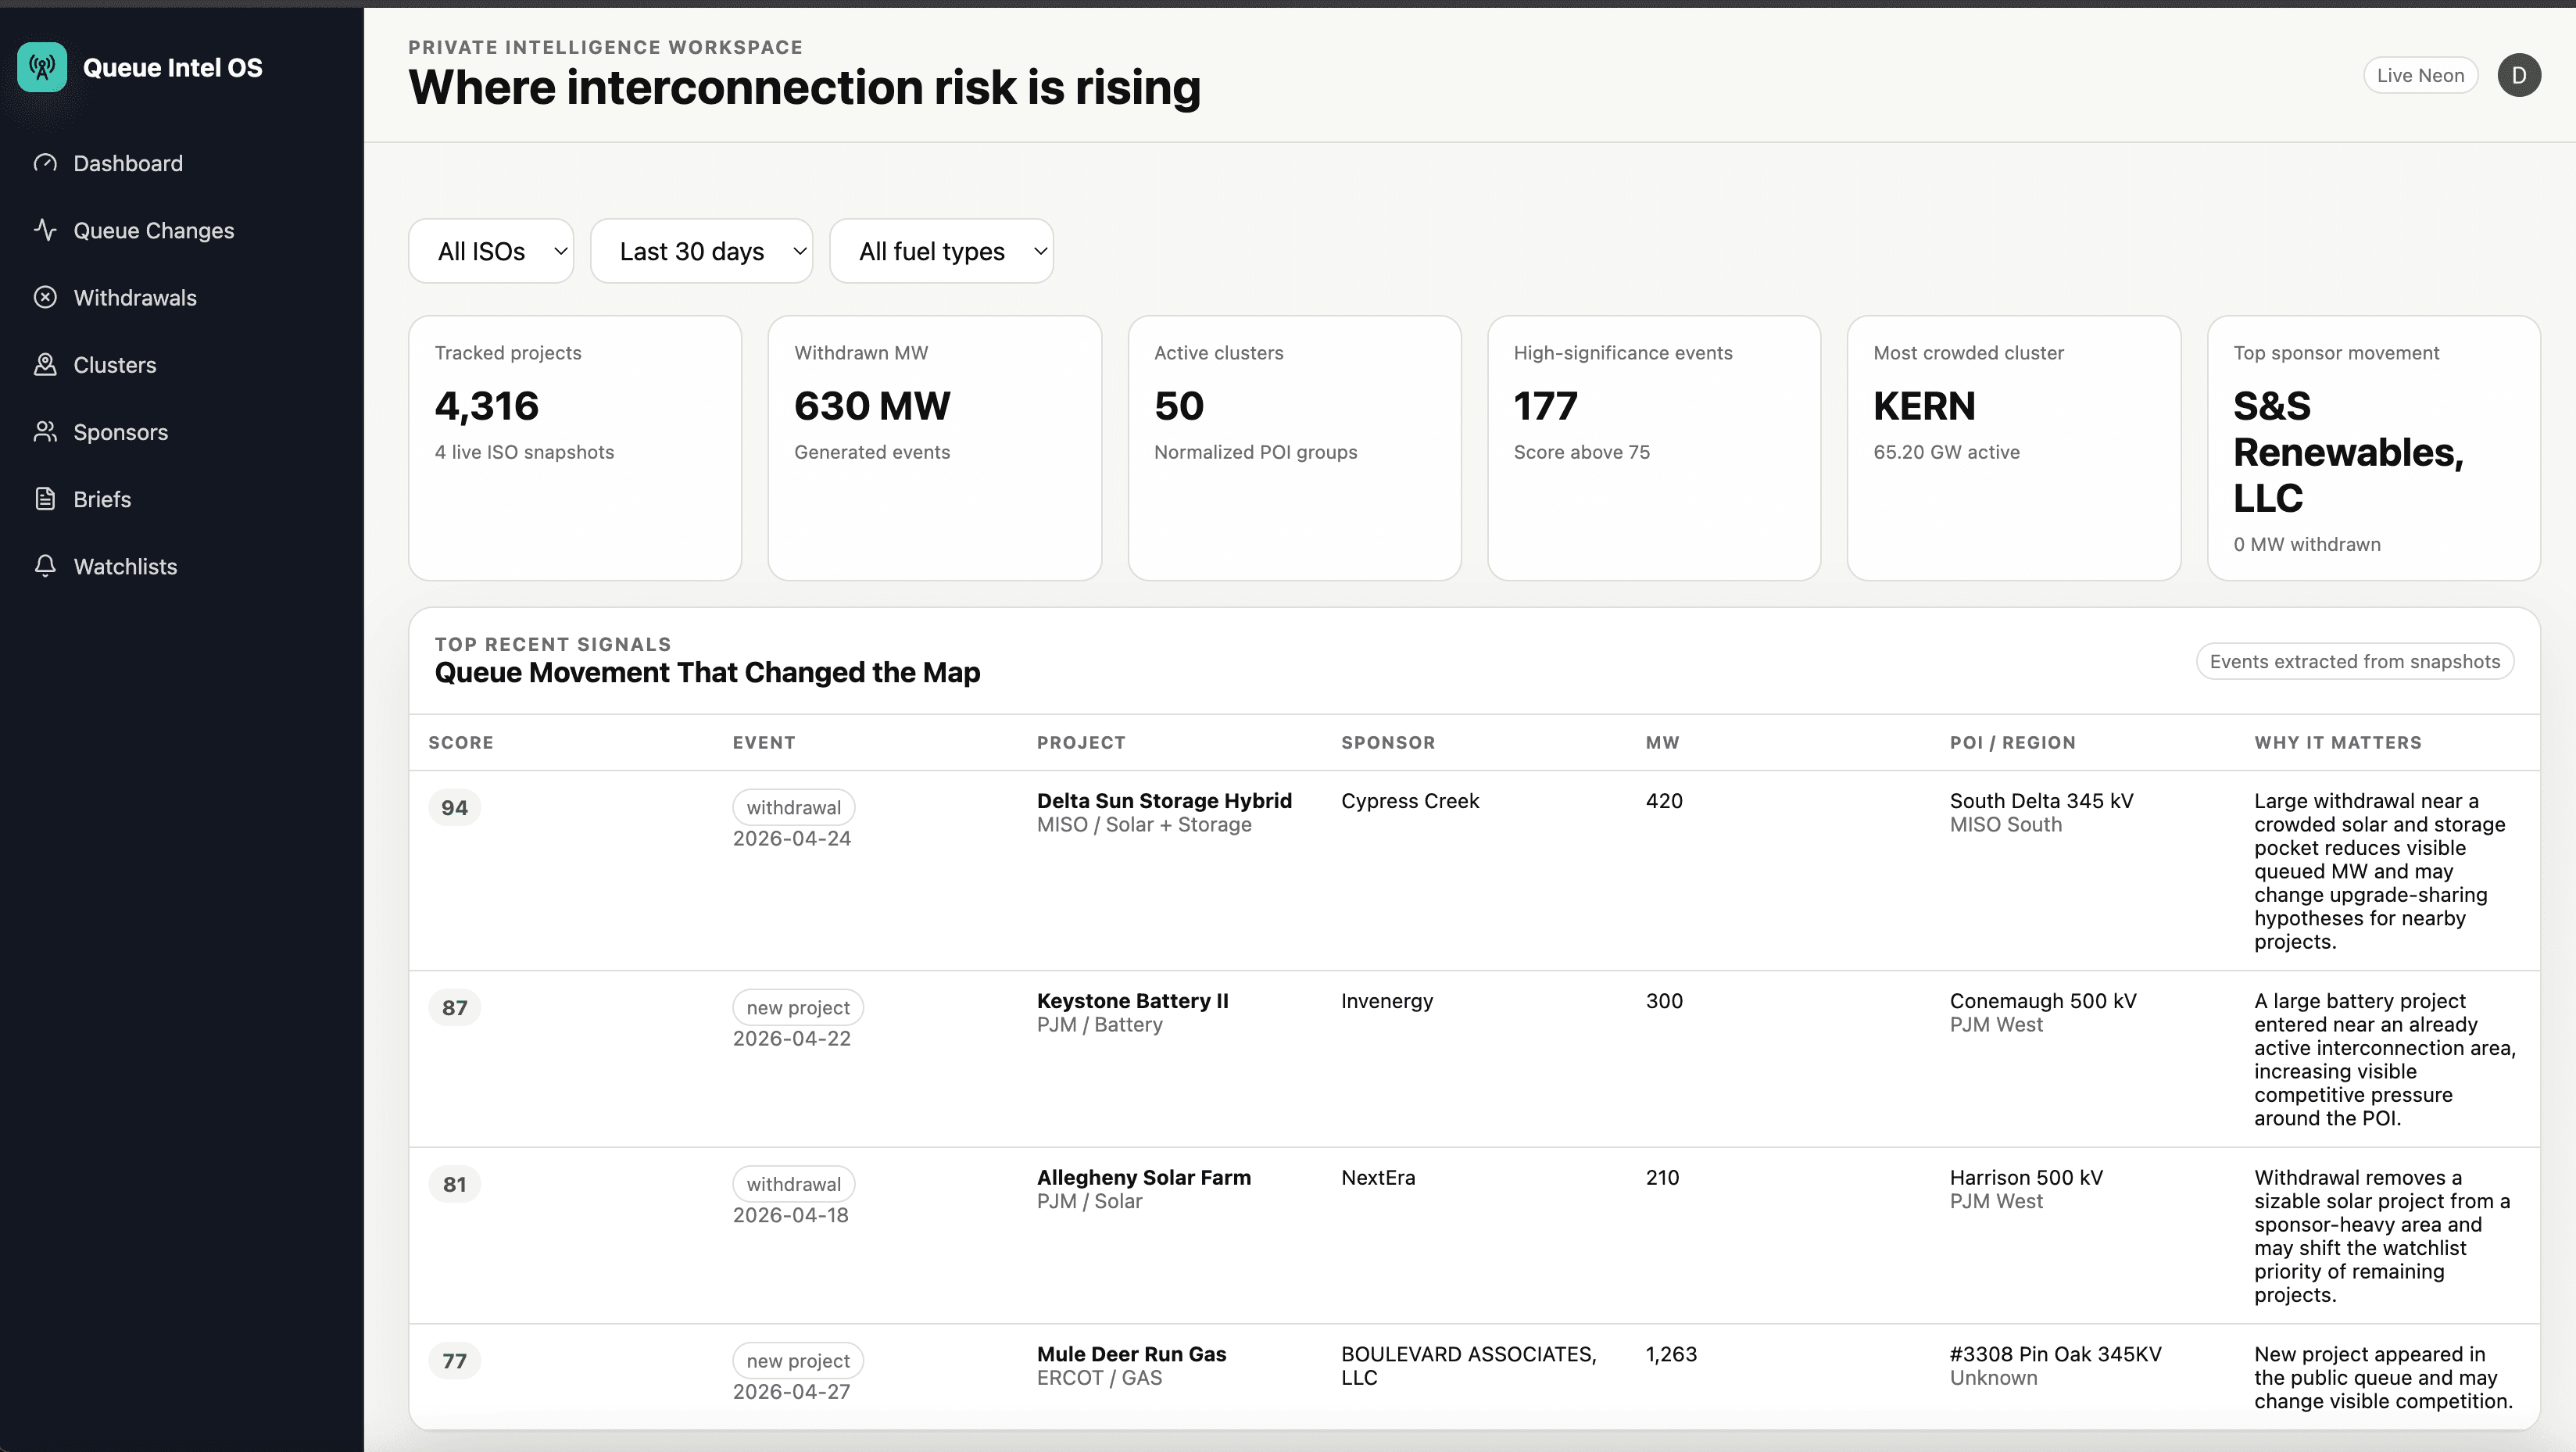The height and width of the screenshot is (1452, 2576).
Task: Click the SCORE column header
Action: tap(461, 742)
